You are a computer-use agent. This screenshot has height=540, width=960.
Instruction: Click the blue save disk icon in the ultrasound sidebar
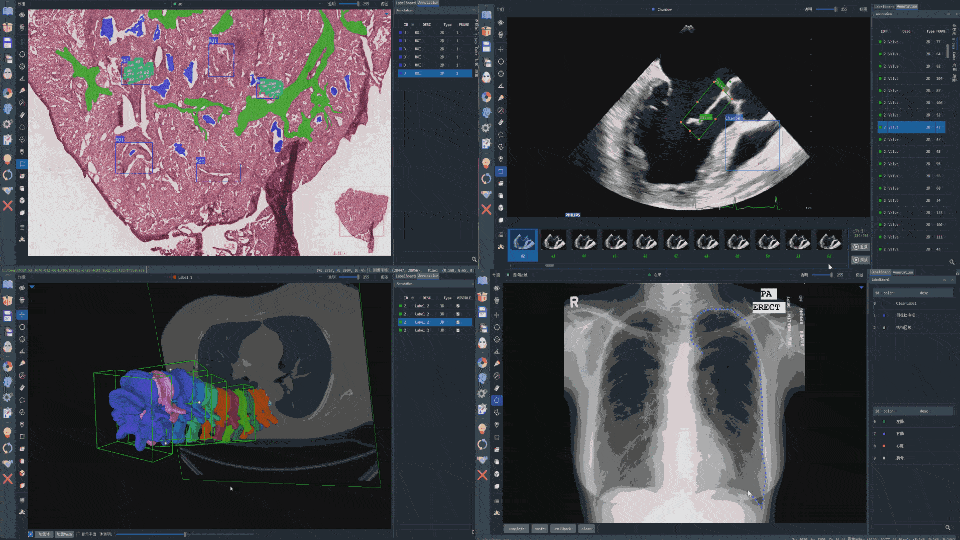486,47
